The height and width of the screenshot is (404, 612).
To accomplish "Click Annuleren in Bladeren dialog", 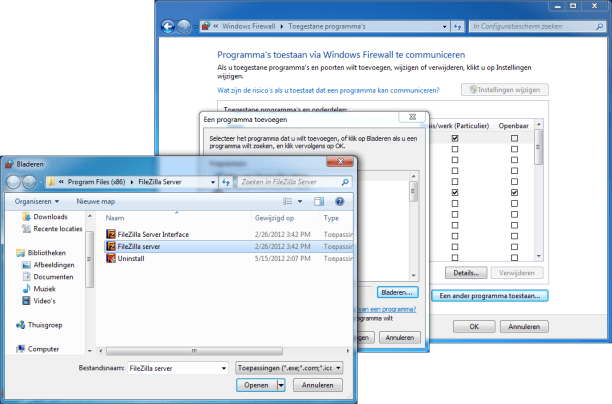I will [317, 385].
